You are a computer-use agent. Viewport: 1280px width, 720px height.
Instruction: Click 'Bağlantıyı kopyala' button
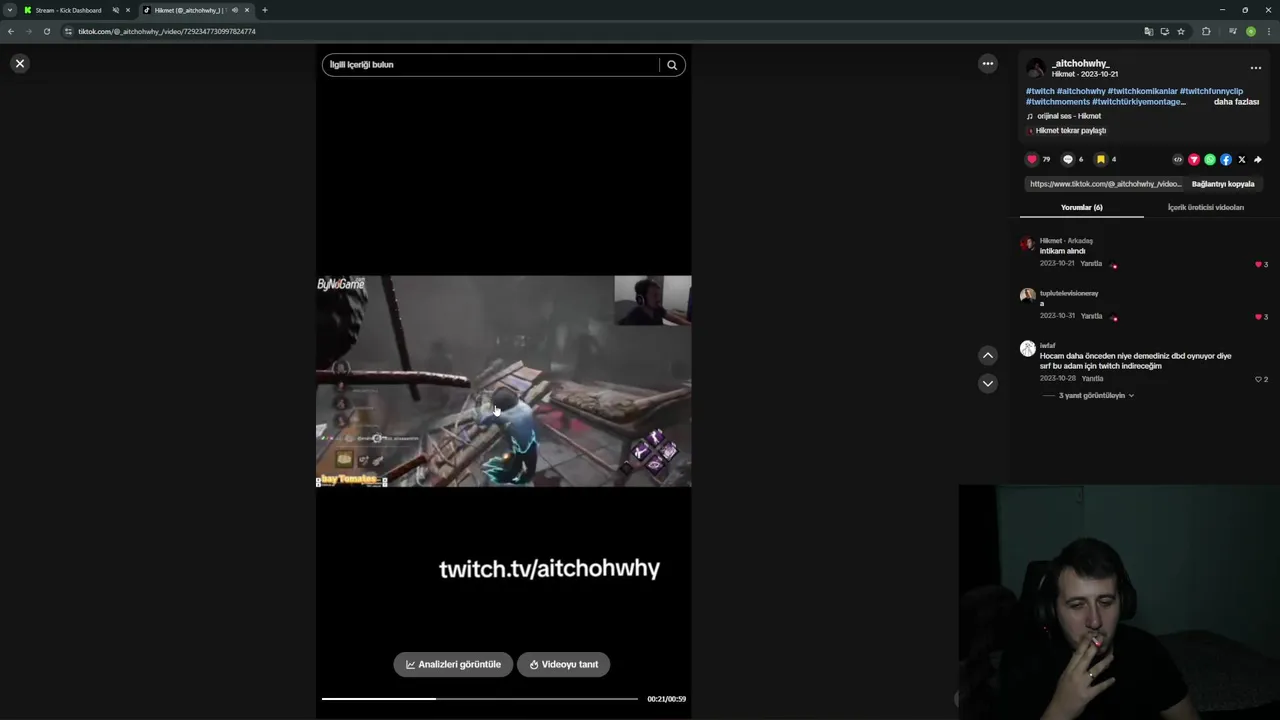click(x=1223, y=184)
